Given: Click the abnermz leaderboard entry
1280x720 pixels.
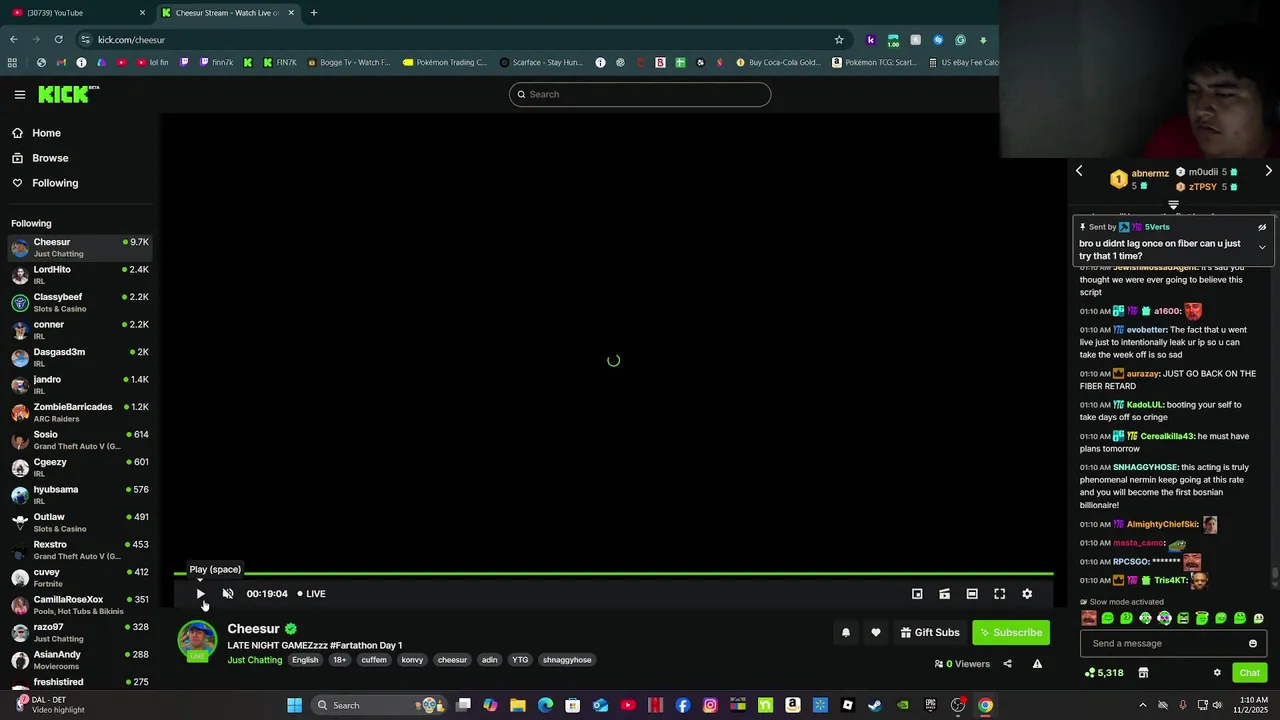Looking at the screenshot, I should pyautogui.click(x=1139, y=179).
